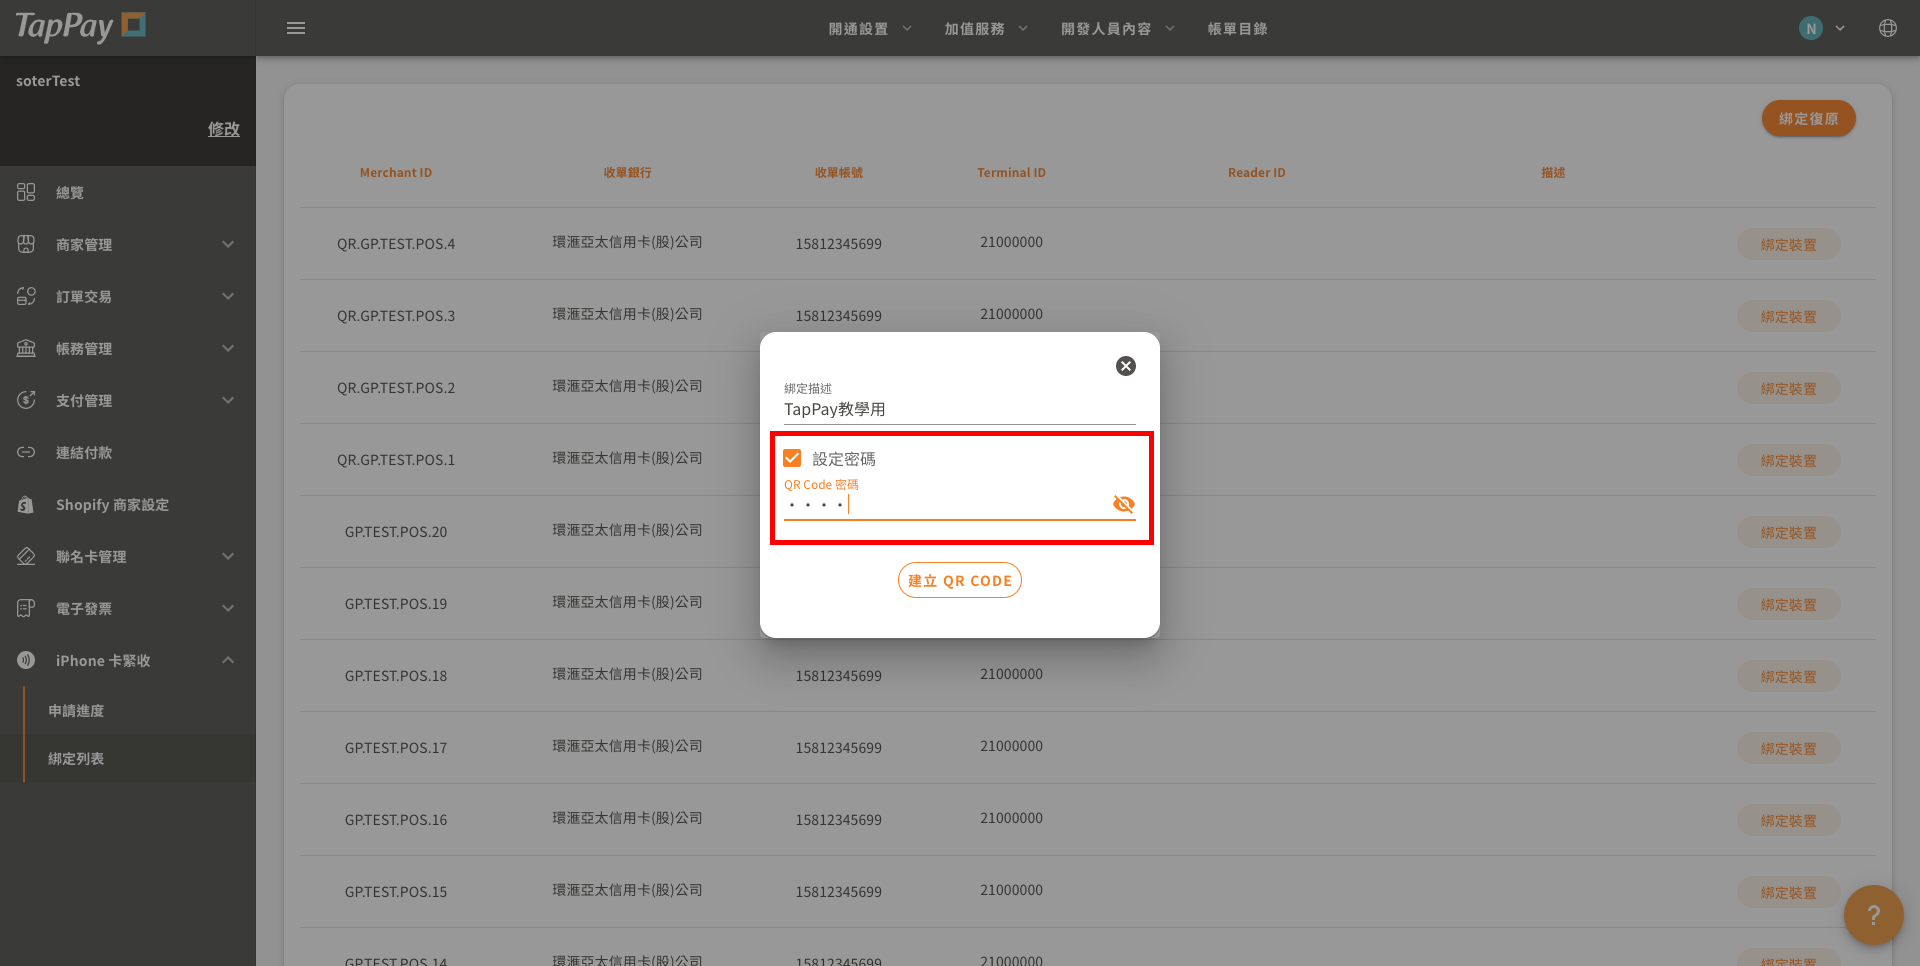1920x966 pixels.
Task: Toggle the hamburger sidebar menu
Action: point(296,28)
